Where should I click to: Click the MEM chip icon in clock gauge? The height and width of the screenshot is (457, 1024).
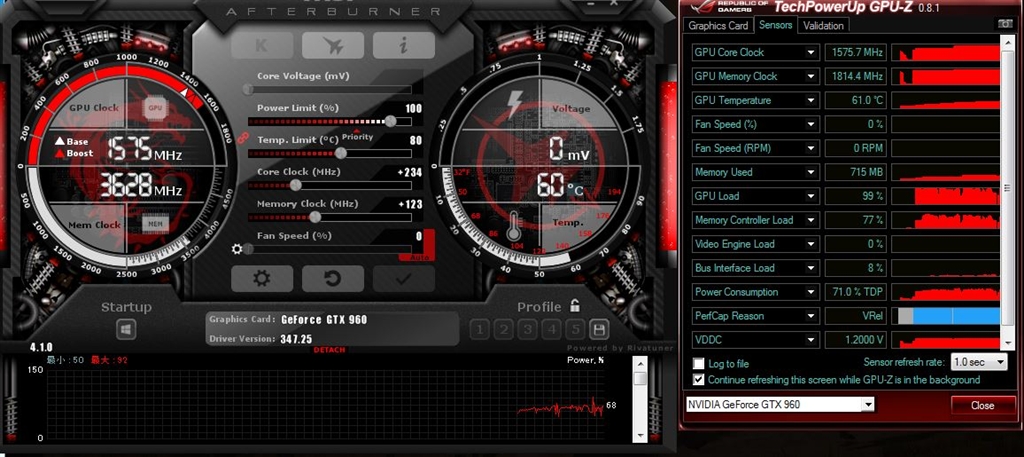point(155,225)
